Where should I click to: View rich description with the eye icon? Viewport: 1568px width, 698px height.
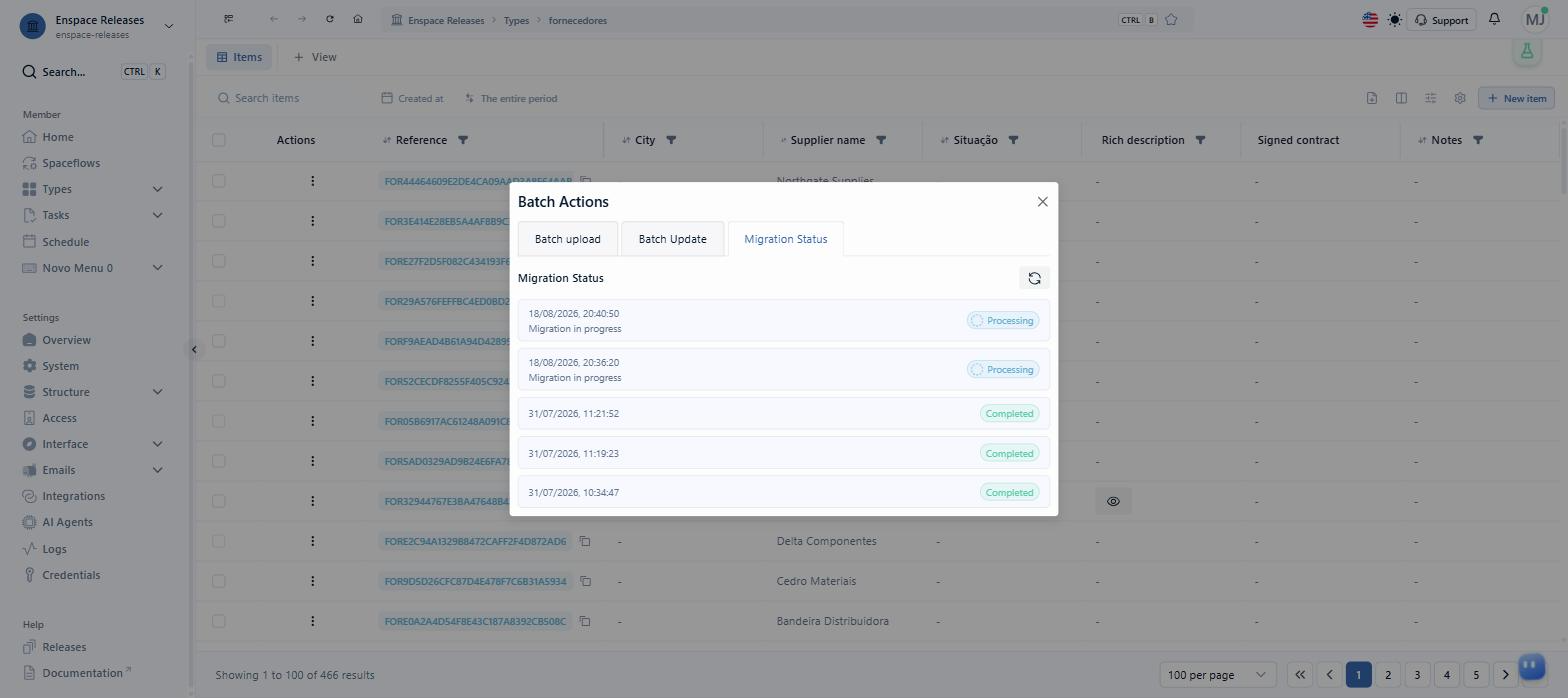click(1113, 501)
